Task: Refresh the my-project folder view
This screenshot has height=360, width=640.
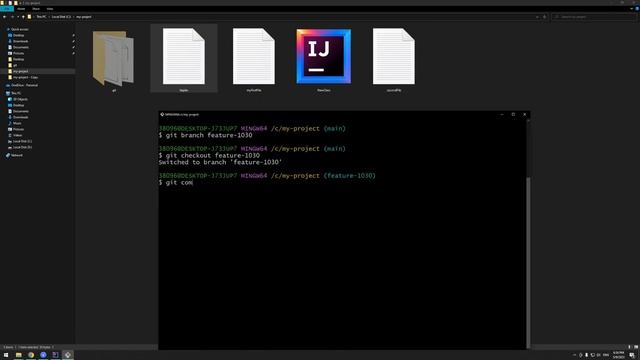Action: pyautogui.click(x=544, y=17)
